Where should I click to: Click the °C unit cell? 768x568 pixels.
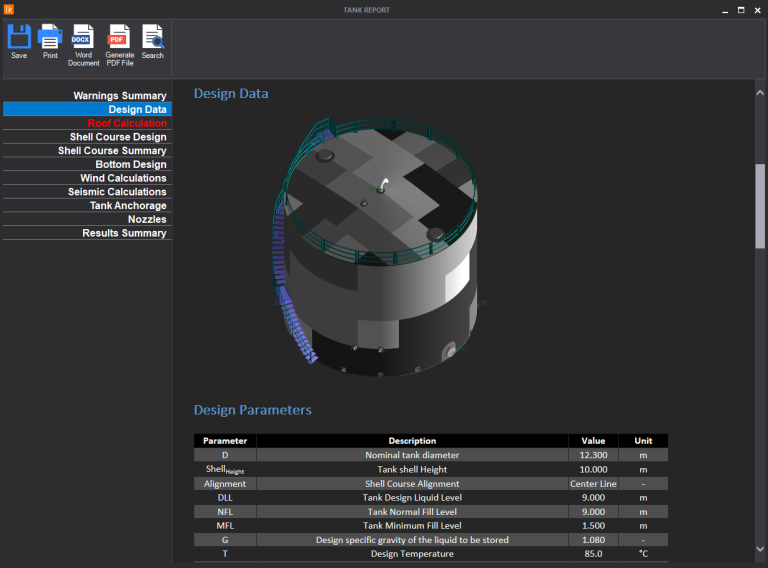pyautogui.click(x=643, y=554)
